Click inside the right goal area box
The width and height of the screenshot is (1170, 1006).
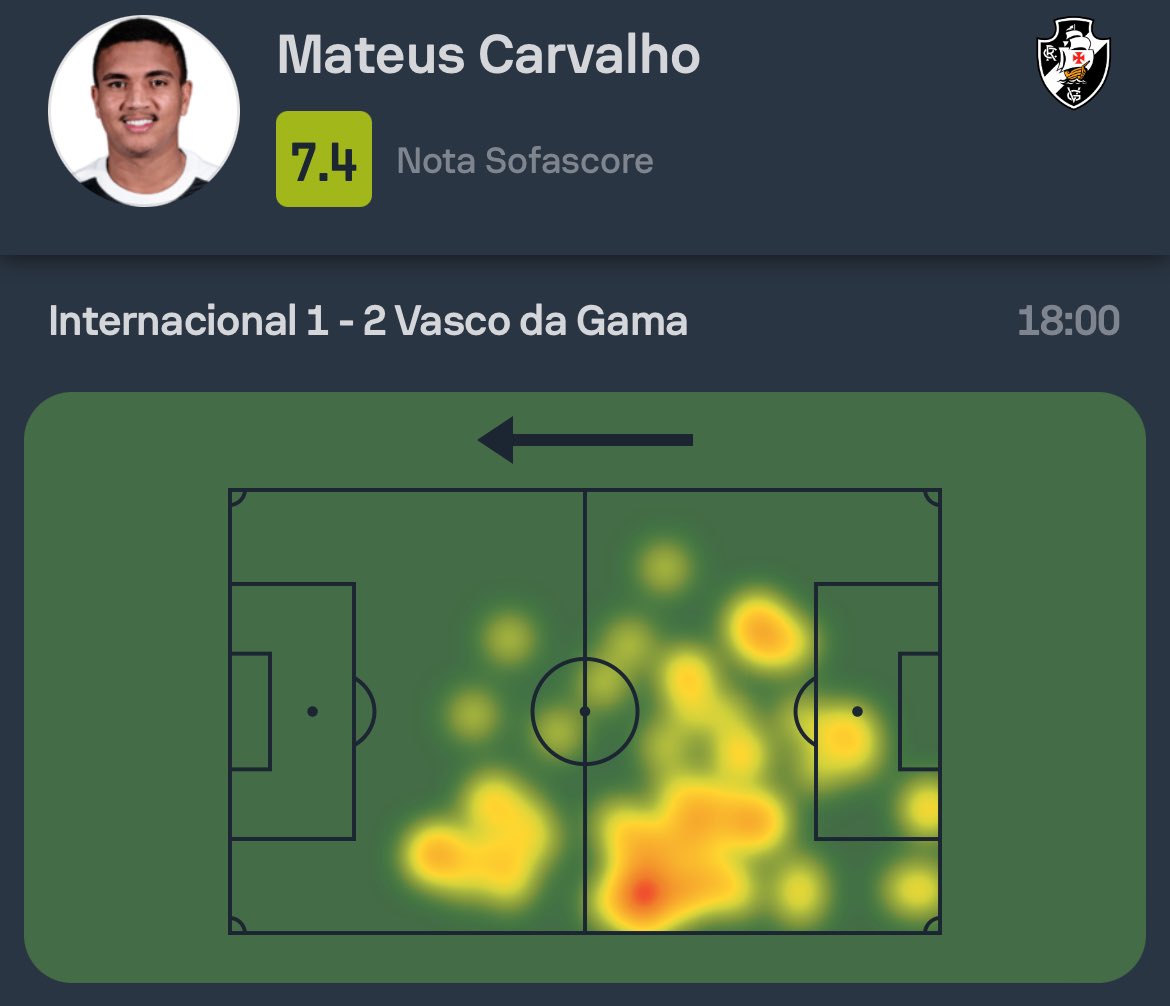pos(919,711)
